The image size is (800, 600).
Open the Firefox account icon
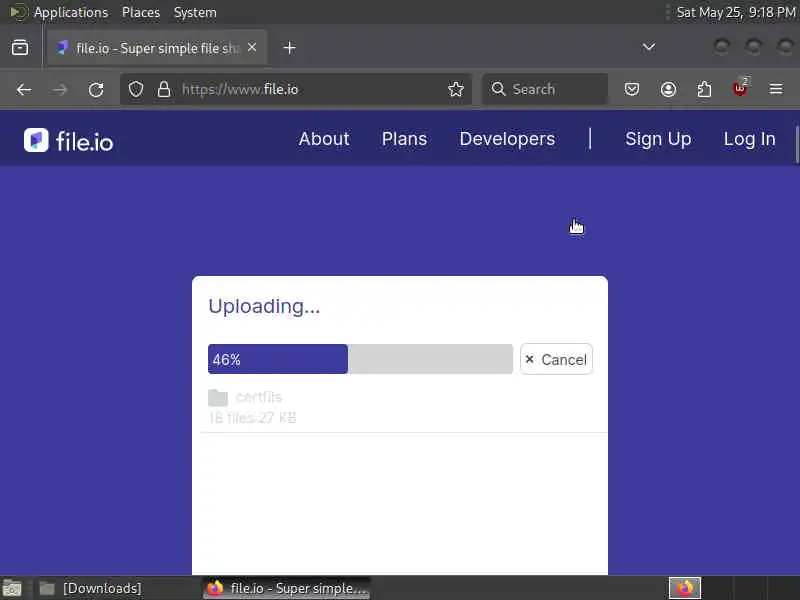click(x=668, y=89)
